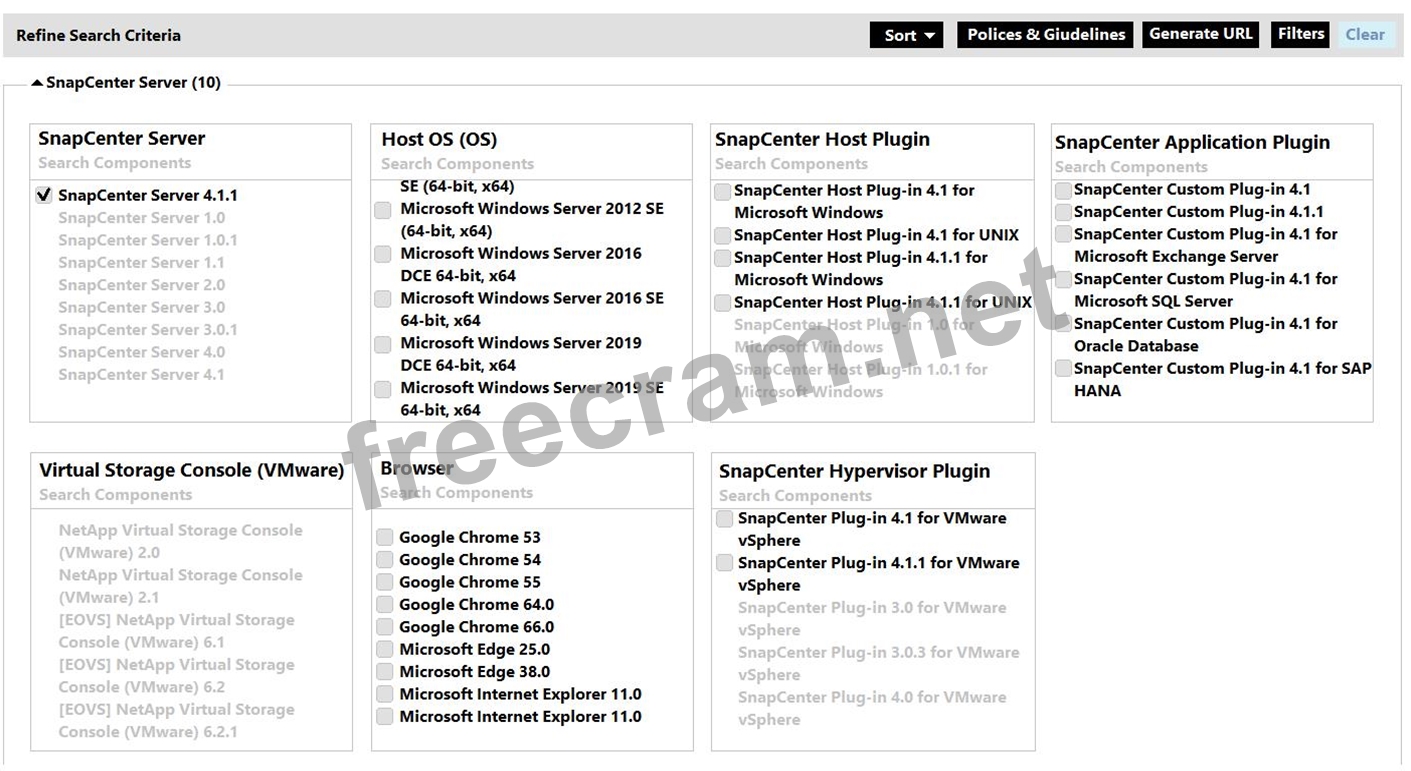Click the greyed SnapCenter Server 1.1 entry
This screenshot has width=1411, height=771.
142,263
